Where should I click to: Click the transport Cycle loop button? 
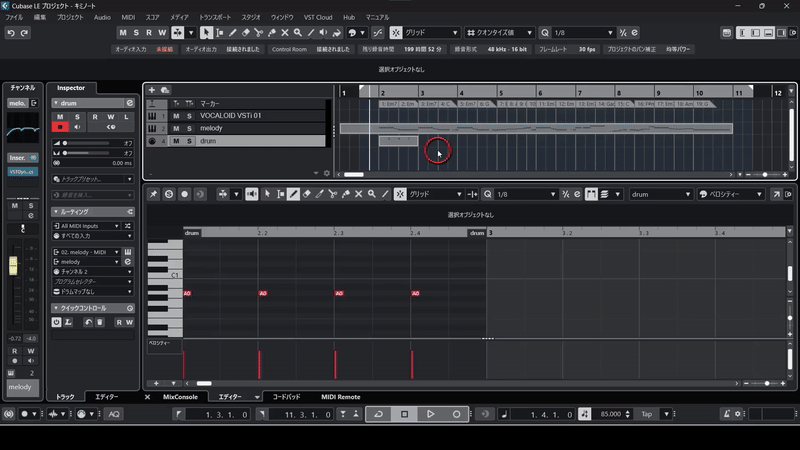(379, 414)
